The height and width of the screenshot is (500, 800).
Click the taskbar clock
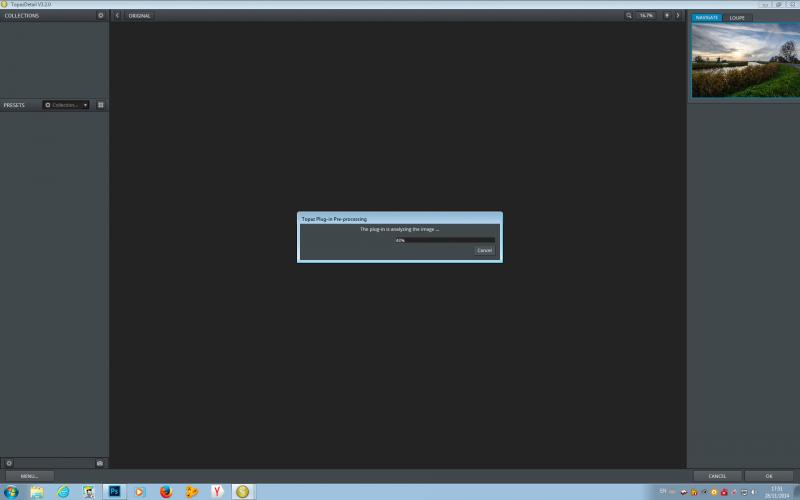coord(777,492)
